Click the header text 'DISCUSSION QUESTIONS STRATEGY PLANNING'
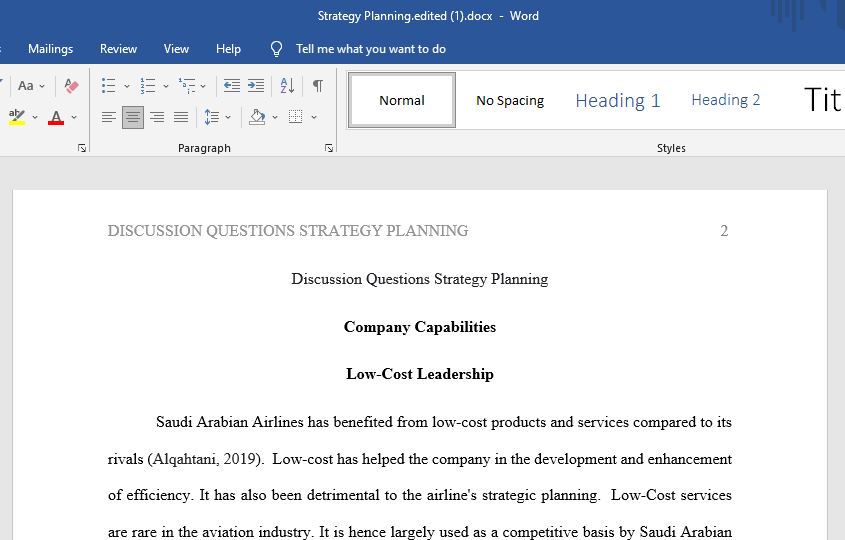This screenshot has width=845, height=540. [288, 231]
